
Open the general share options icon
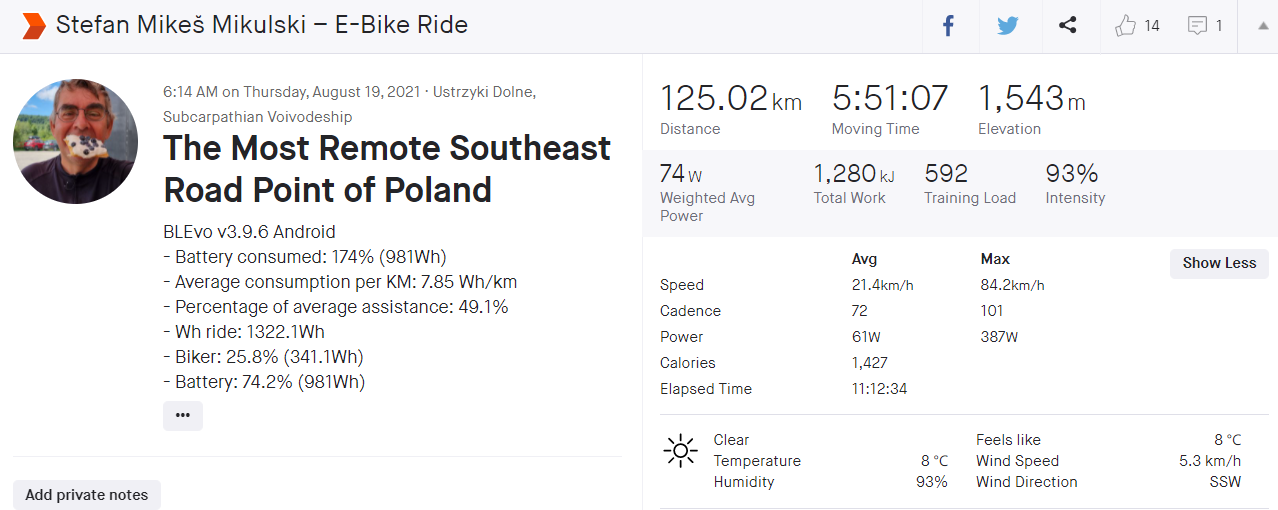[1068, 26]
